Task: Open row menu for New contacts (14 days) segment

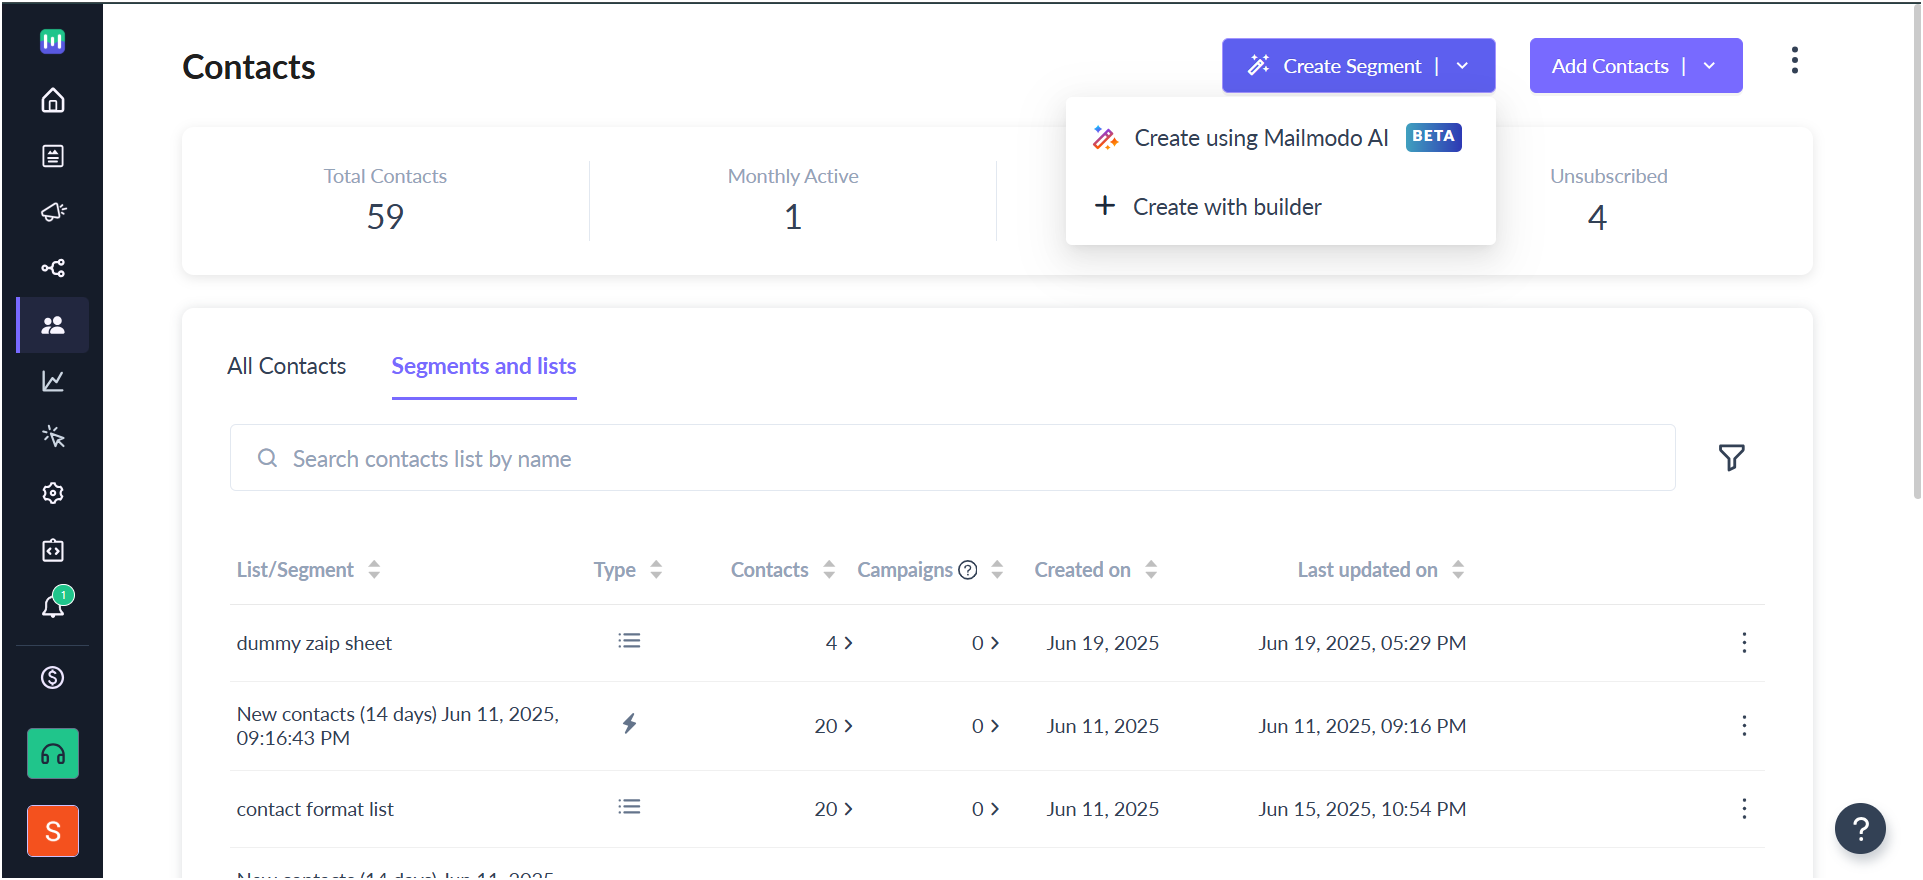Action: 1744,726
